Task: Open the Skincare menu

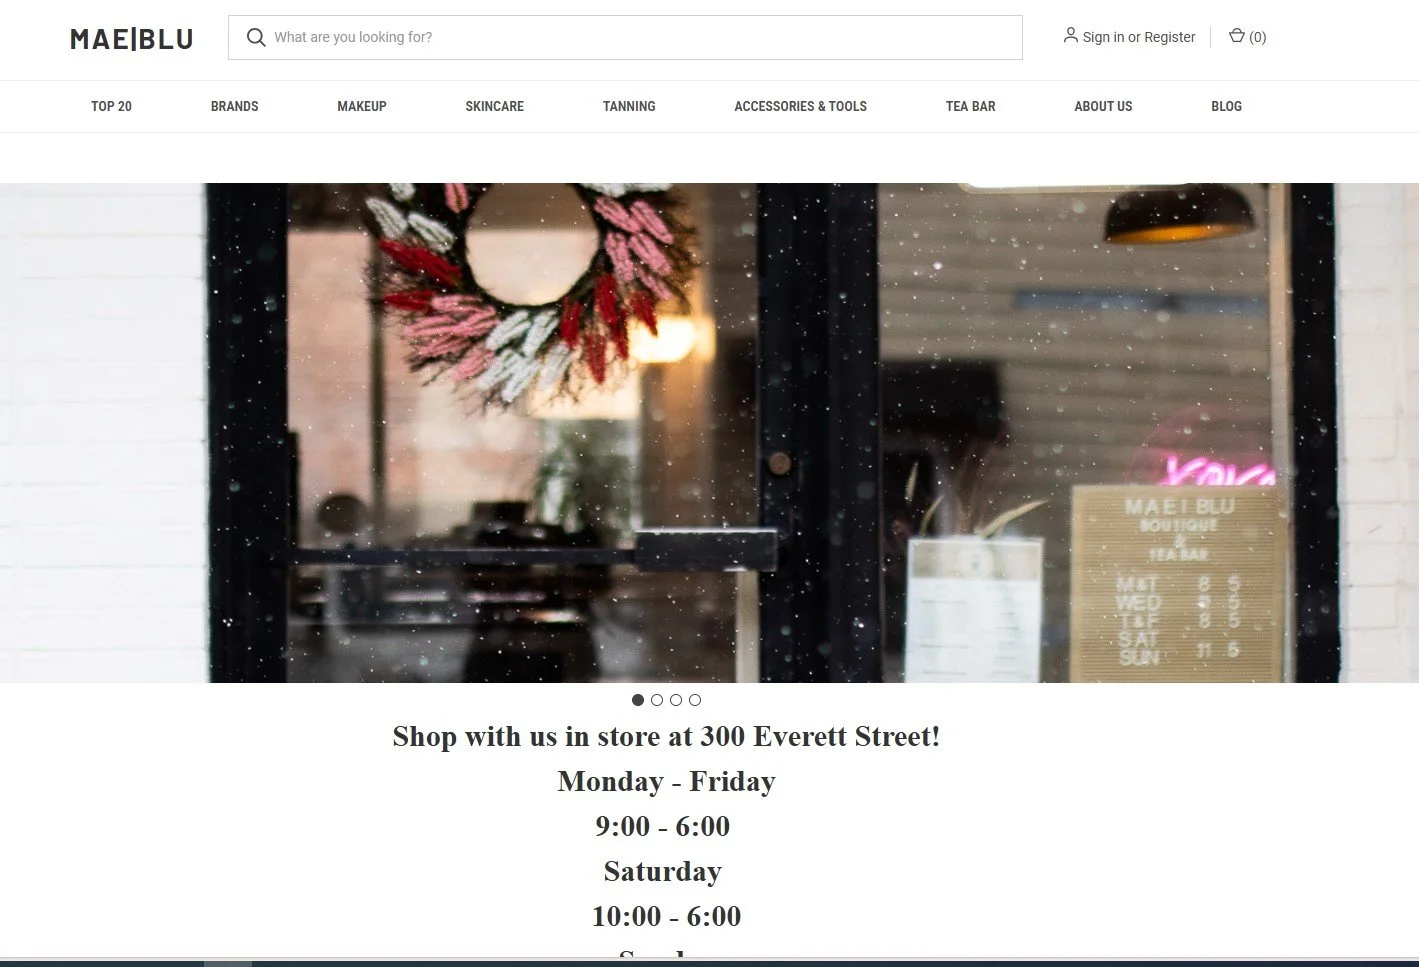Action: (x=494, y=106)
